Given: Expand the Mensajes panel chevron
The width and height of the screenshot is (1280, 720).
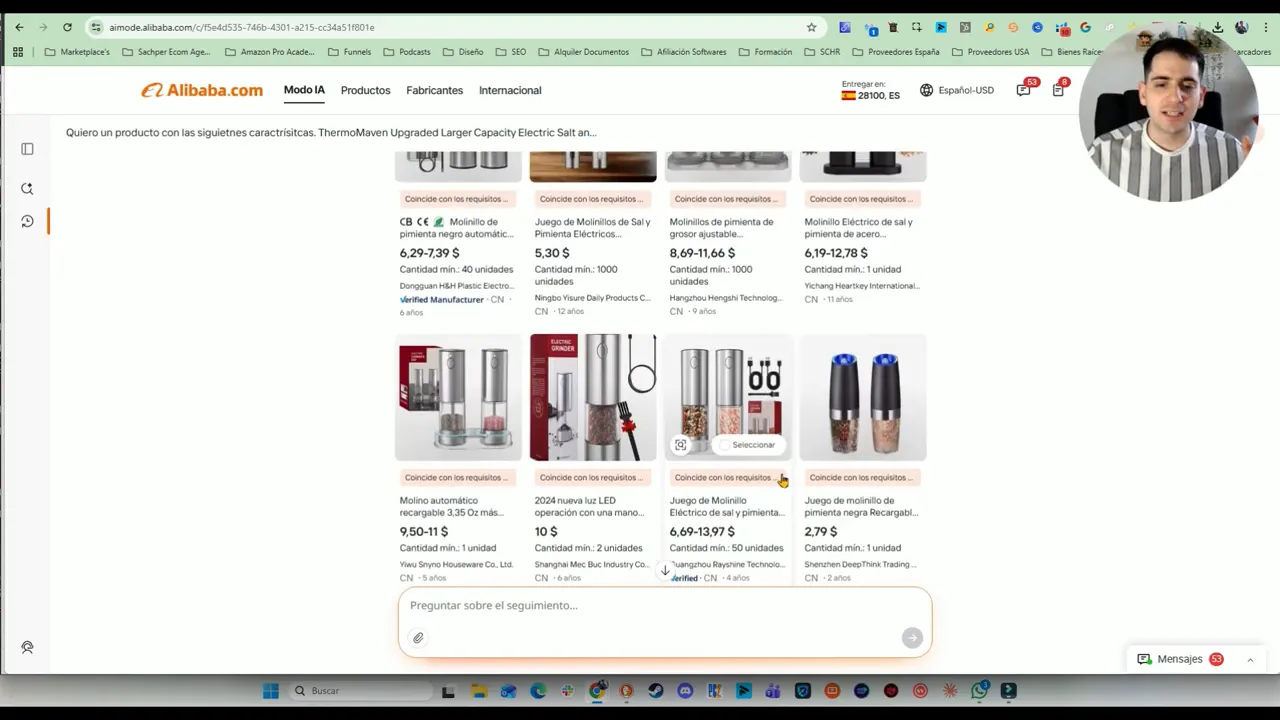Looking at the screenshot, I should [1249, 660].
